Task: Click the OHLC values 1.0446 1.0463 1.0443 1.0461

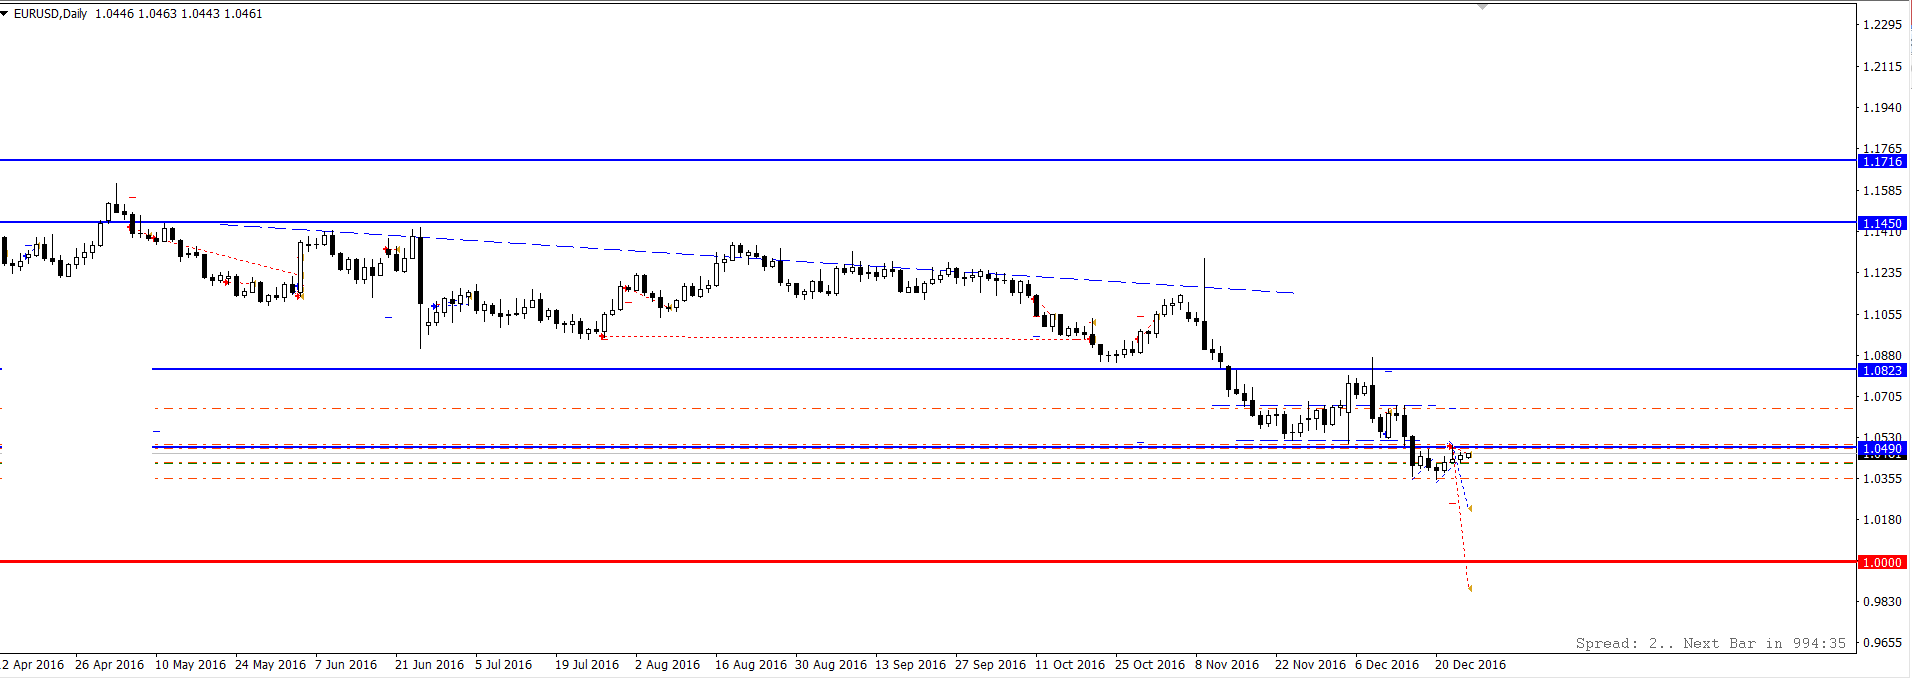Action: point(179,14)
